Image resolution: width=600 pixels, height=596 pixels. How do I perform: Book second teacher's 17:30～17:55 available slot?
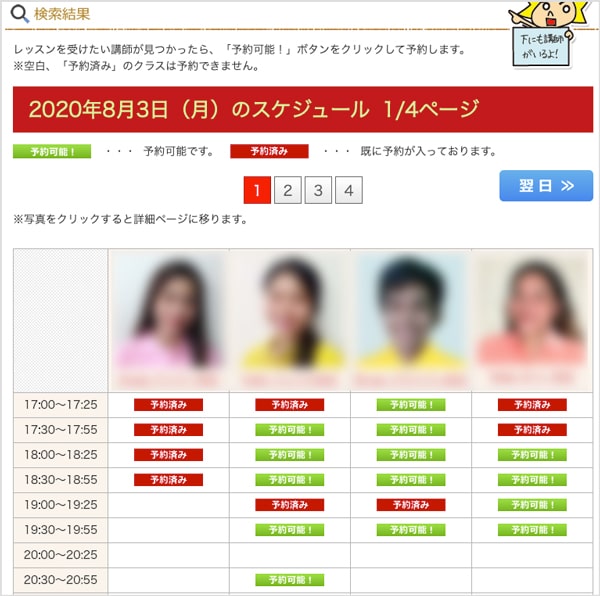click(289, 430)
